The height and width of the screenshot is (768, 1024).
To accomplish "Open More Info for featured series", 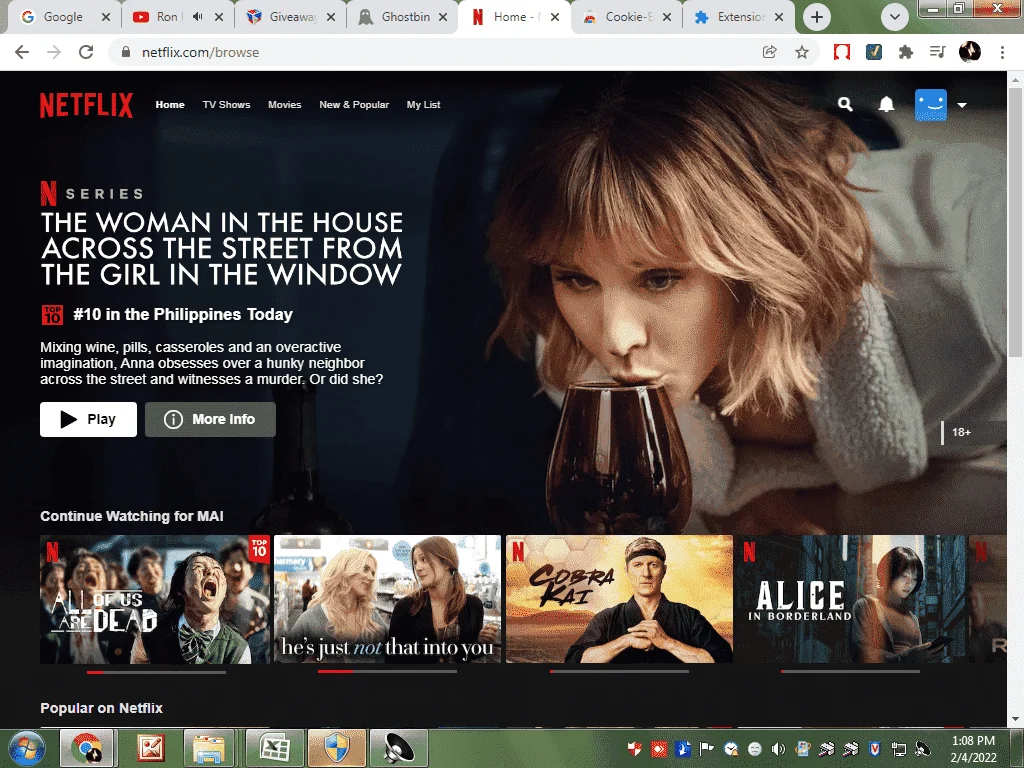I will tap(210, 419).
